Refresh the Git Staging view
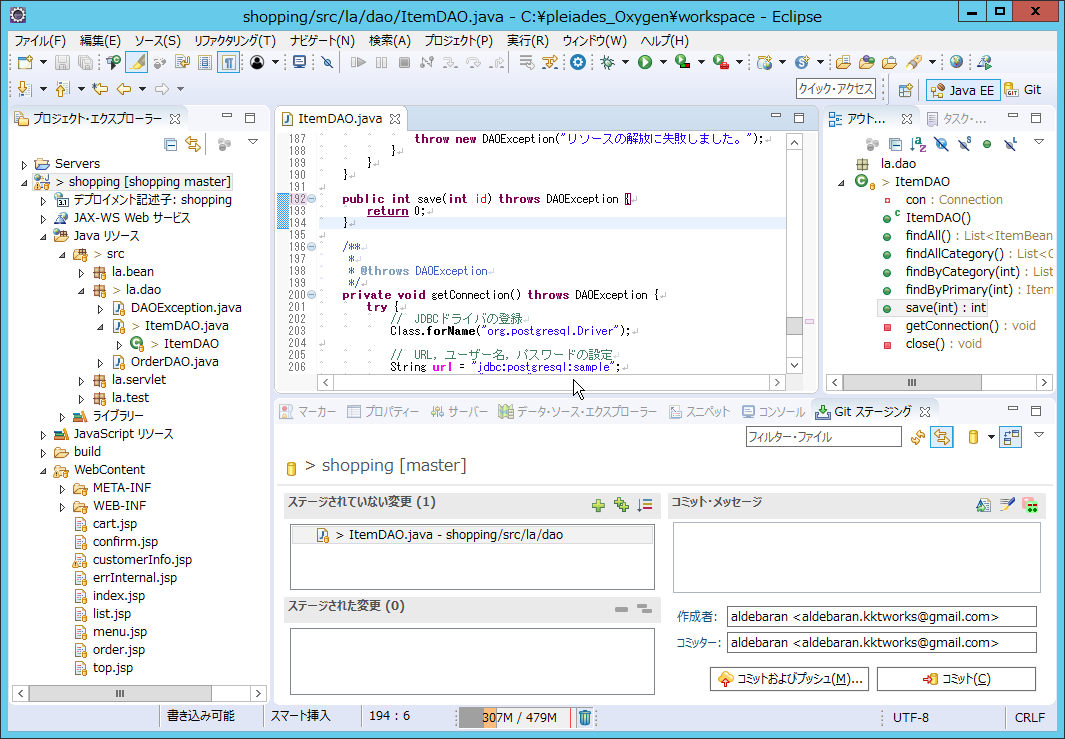The width and height of the screenshot is (1065, 739). coord(916,436)
